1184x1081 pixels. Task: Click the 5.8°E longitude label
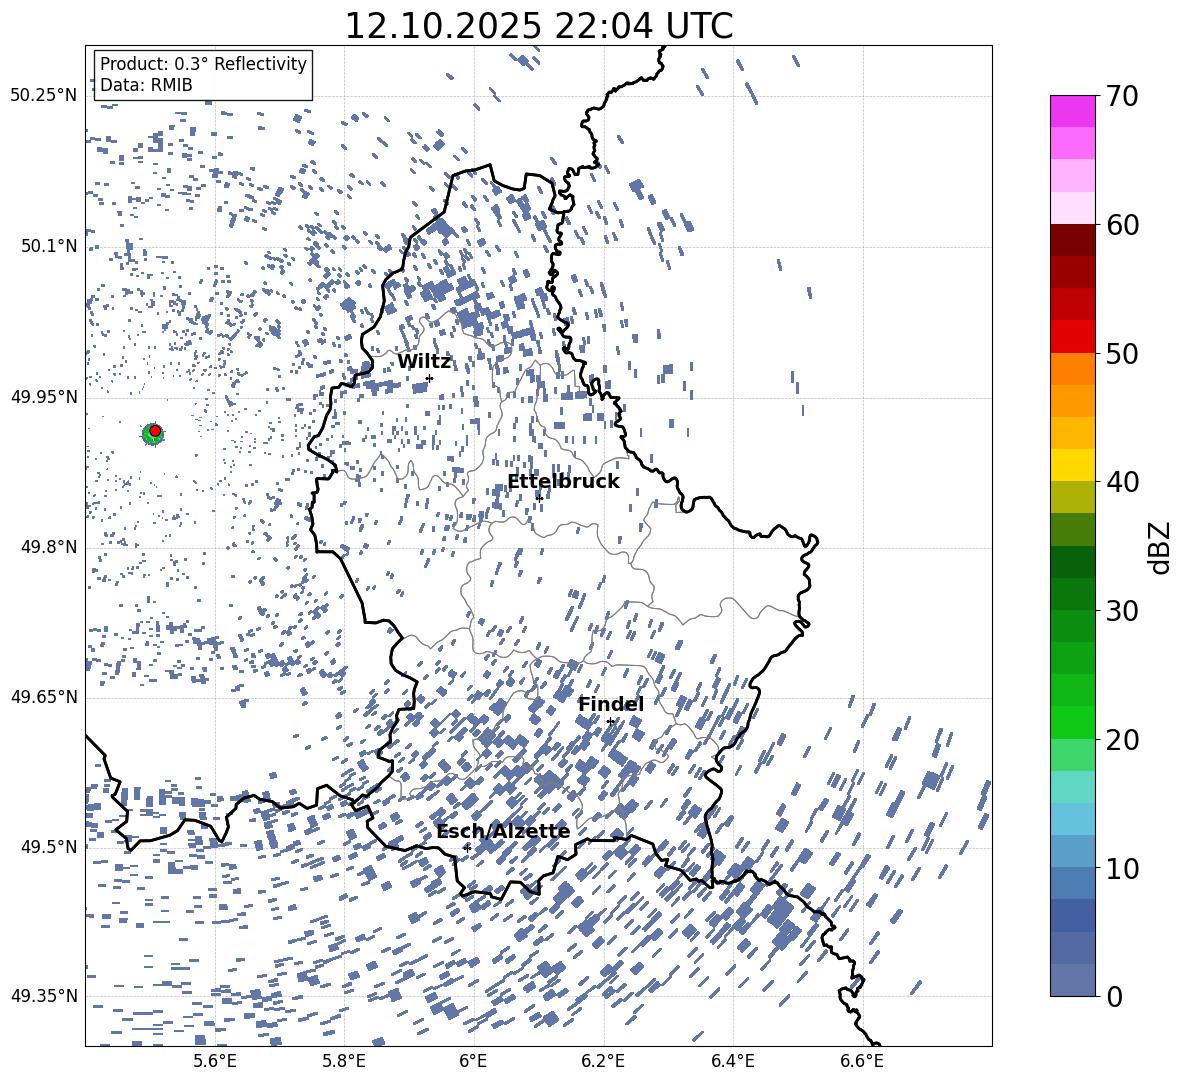coord(344,1061)
